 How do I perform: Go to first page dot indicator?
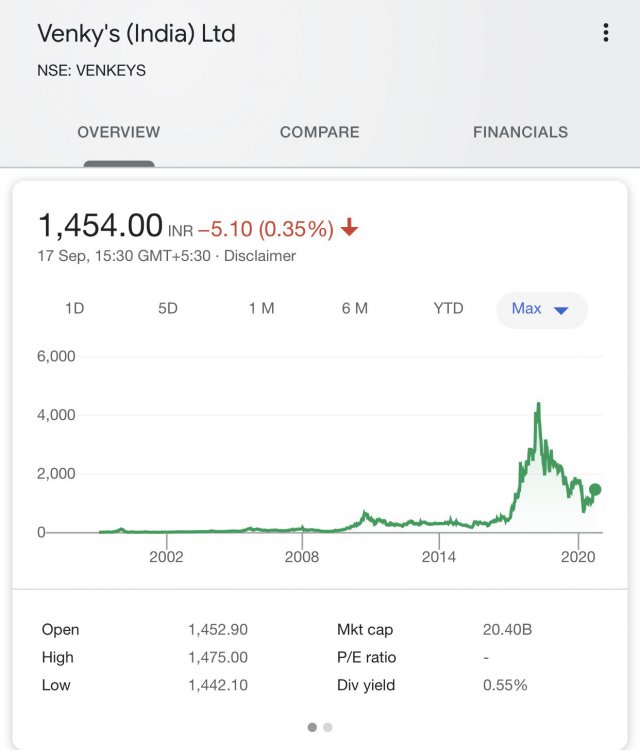click(x=312, y=727)
